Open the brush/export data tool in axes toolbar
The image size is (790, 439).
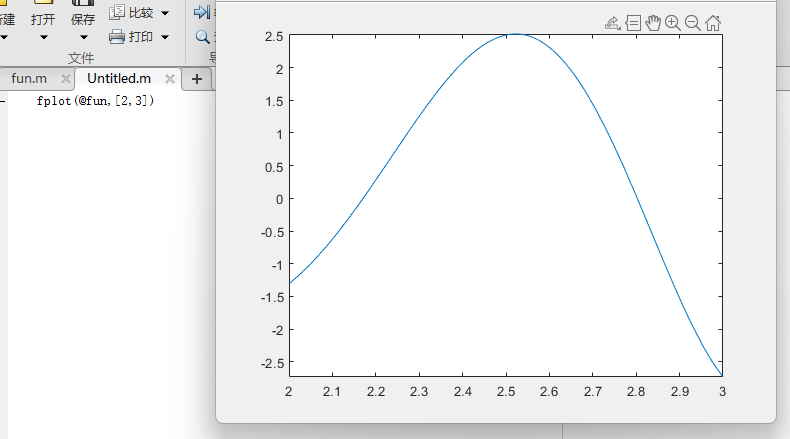click(x=613, y=23)
